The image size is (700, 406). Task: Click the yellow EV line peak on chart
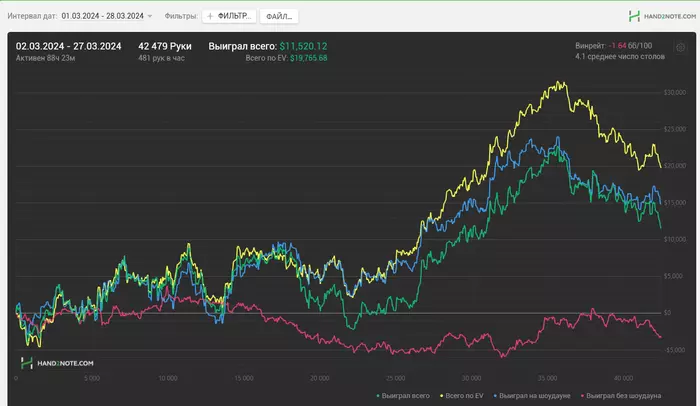(x=562, y=83)
